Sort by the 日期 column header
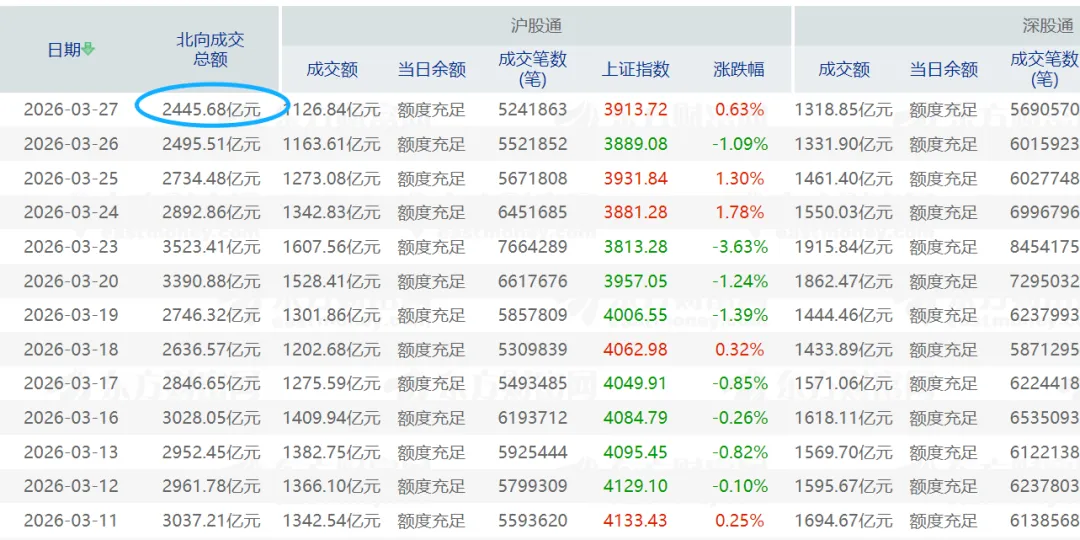This screenshot has height=540, width=1080. coord(65,50)
